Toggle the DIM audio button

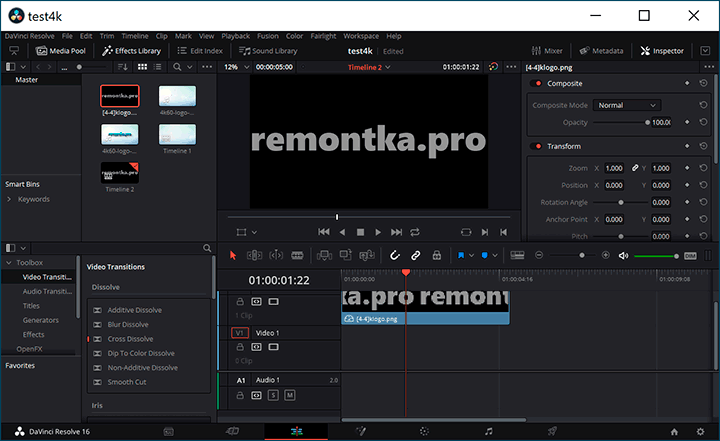coord(690,256)
